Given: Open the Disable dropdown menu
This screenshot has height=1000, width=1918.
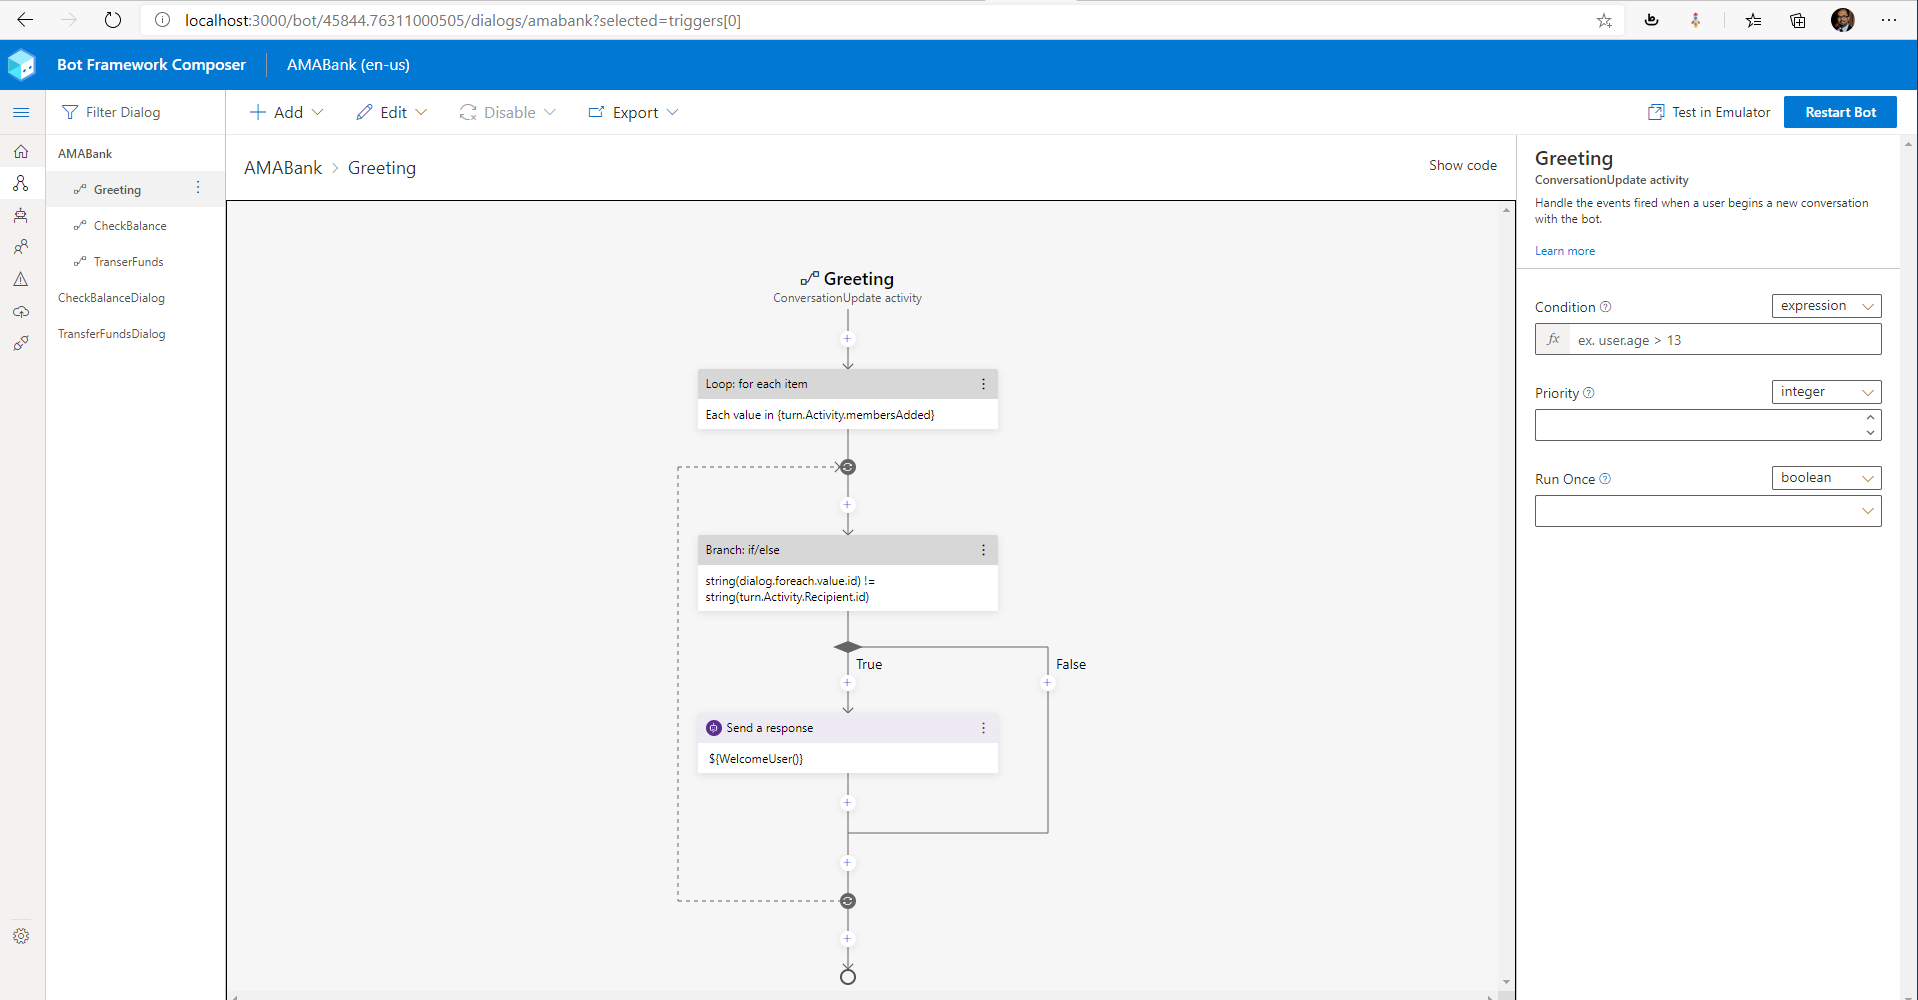Looking at the screenshot, I should [508, 112].
